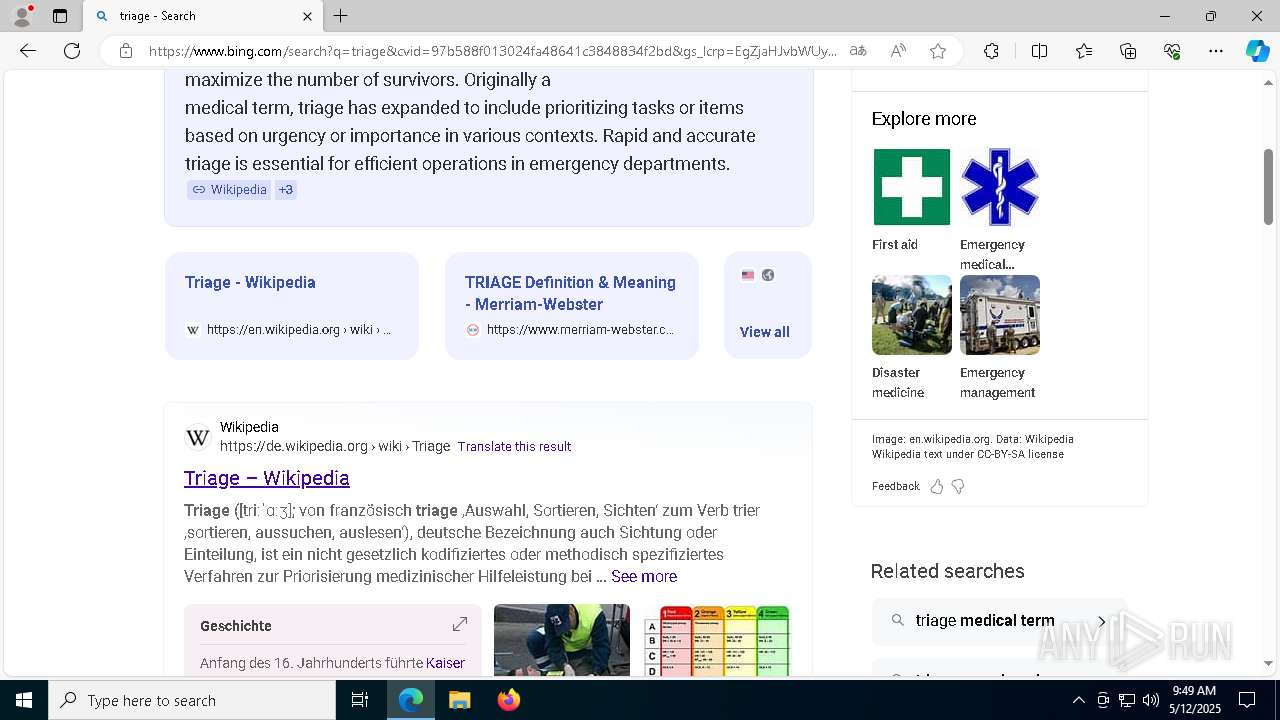
Task: Click 'Related searches' heading
Action: 947,571
